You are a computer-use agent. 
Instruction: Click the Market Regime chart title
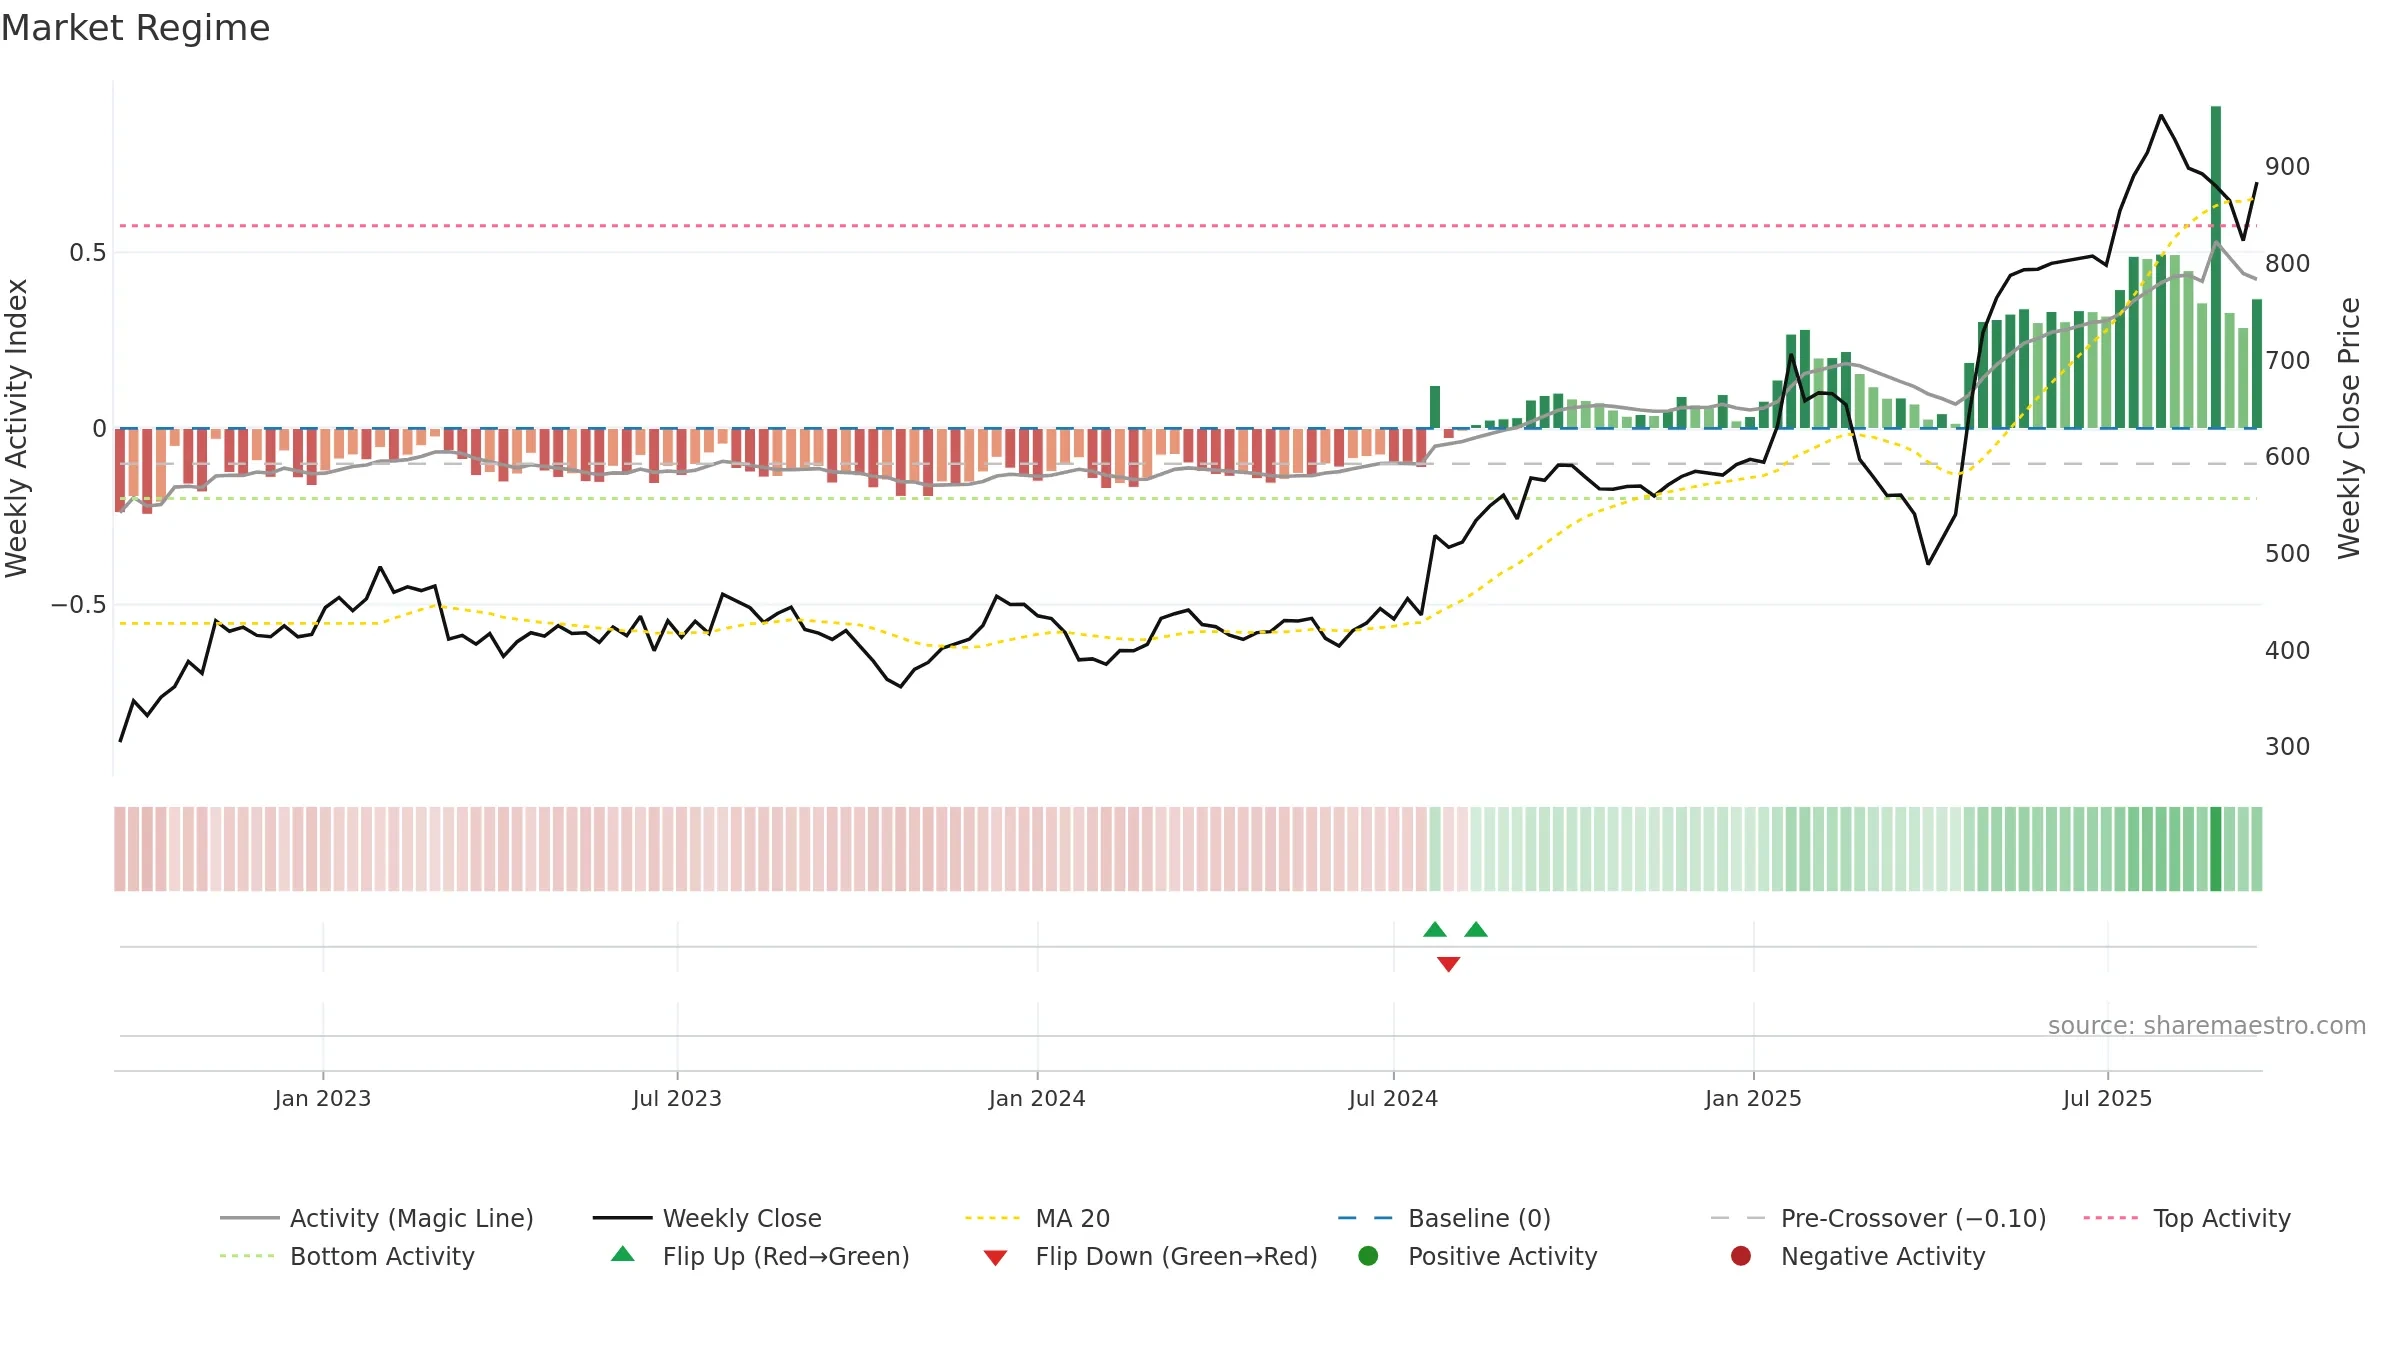135,28
